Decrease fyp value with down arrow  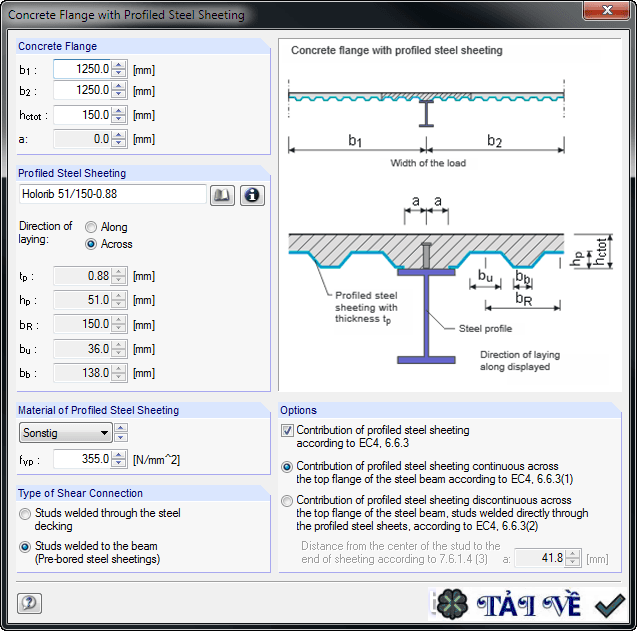pyautogui.click(x=118, y=464)
